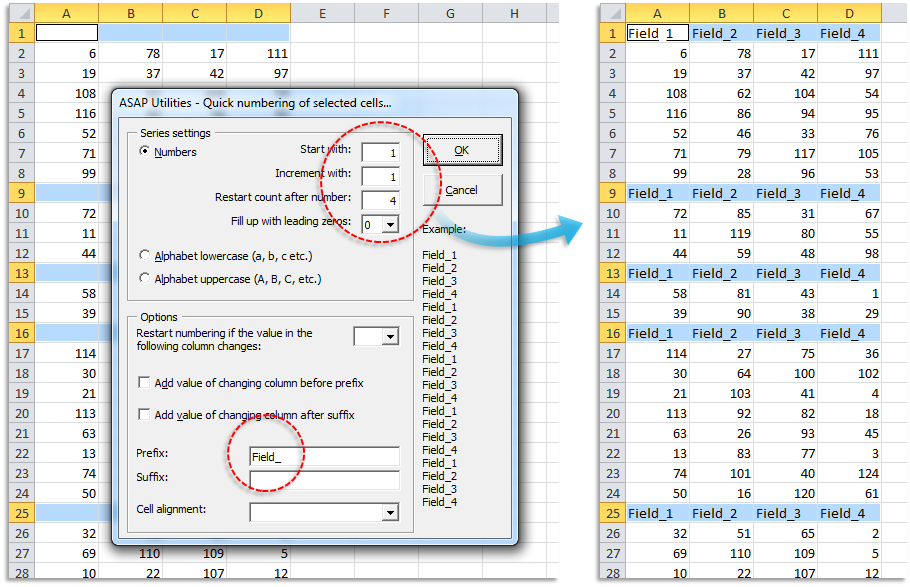This screenshot has width=910, height=587.
Task: Click cell D23 value 124 in right sheet
Action: tap(849, 473)
